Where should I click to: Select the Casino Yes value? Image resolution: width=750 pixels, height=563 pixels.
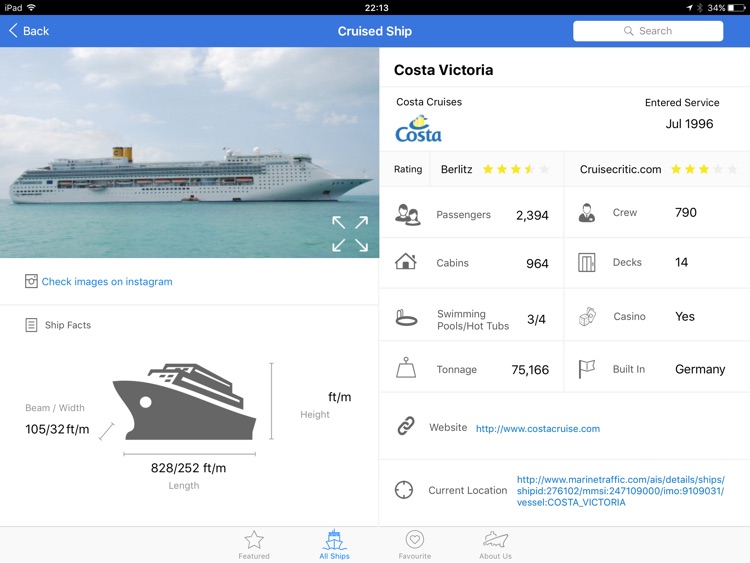pyautogui.click(x=684, y=317)
